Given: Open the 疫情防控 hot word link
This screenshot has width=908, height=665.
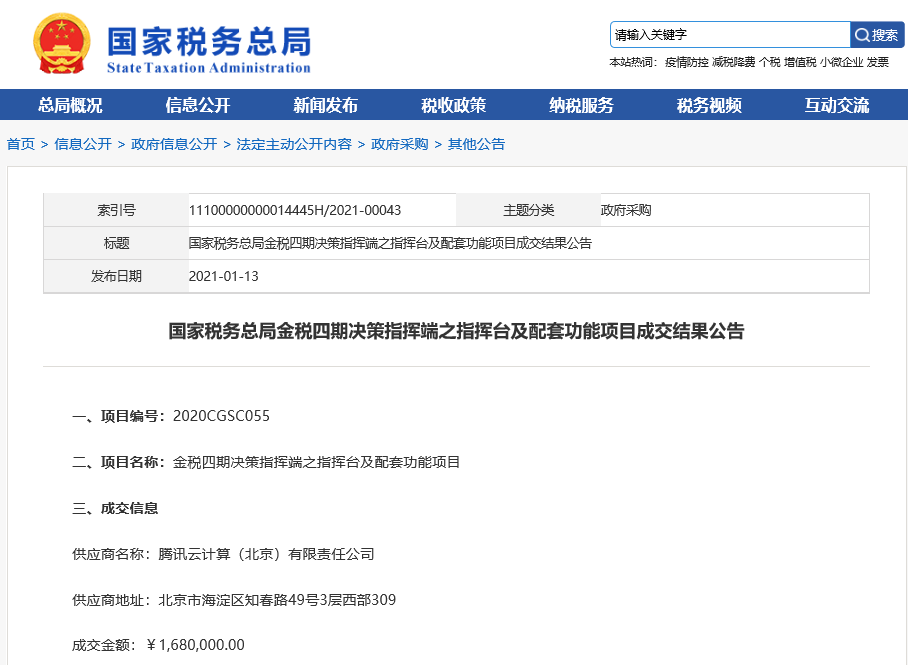Looking at the screenshot, I should click(x=686, y=62).
